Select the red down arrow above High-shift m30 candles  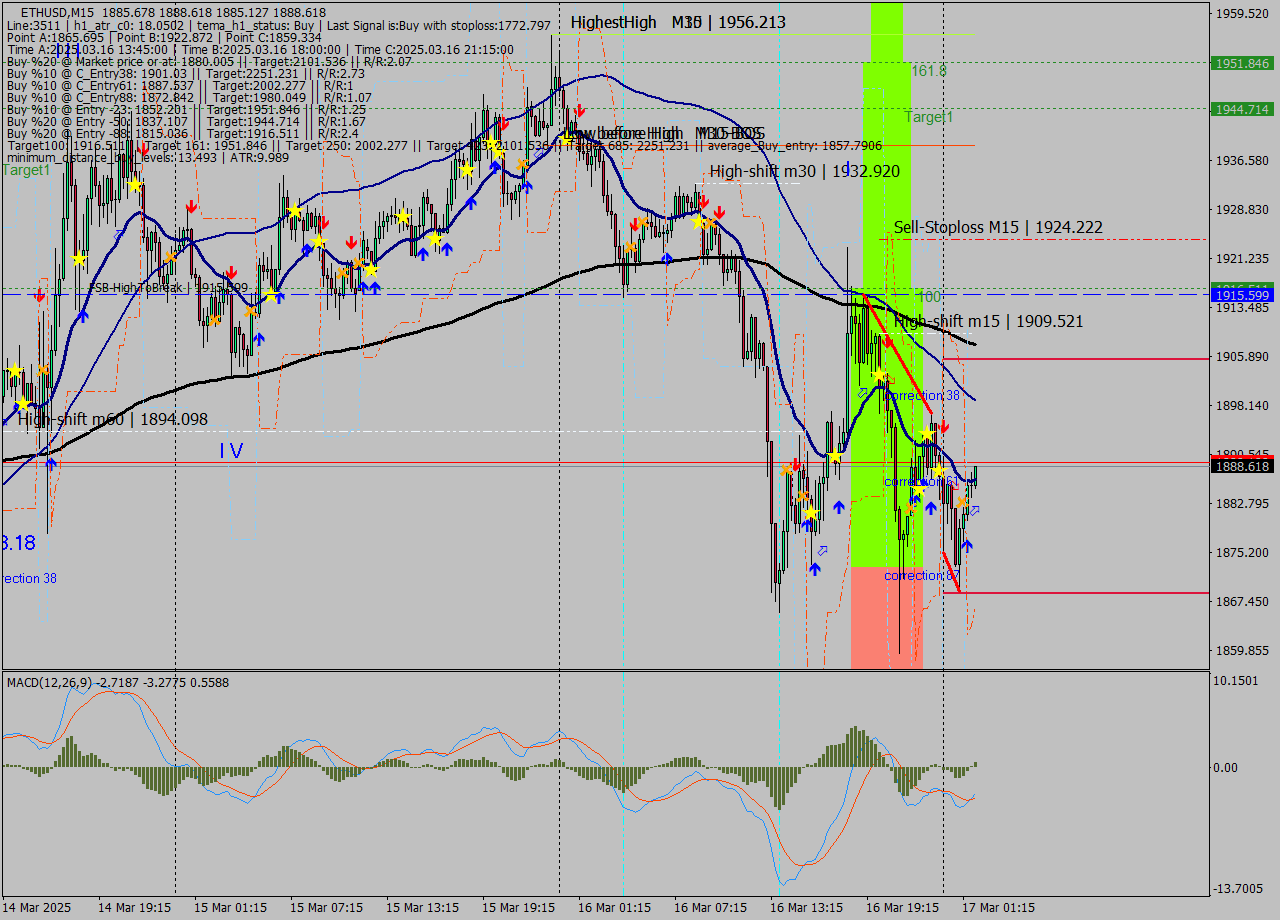(704, 202)
